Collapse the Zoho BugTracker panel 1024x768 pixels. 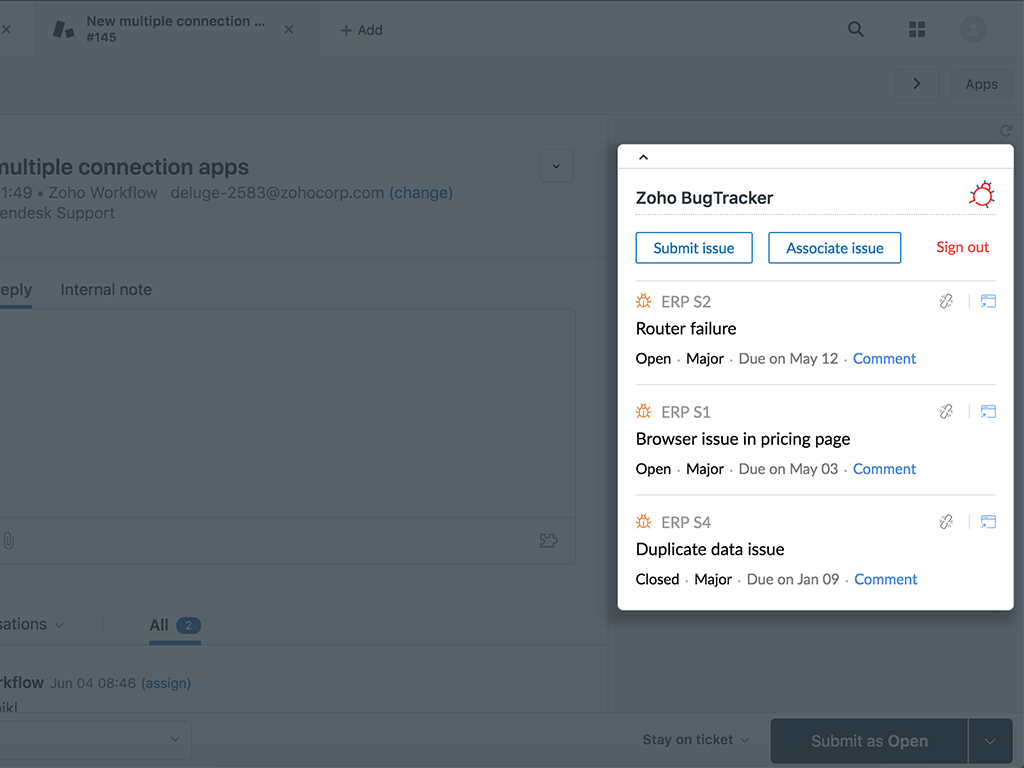point(643,157)
